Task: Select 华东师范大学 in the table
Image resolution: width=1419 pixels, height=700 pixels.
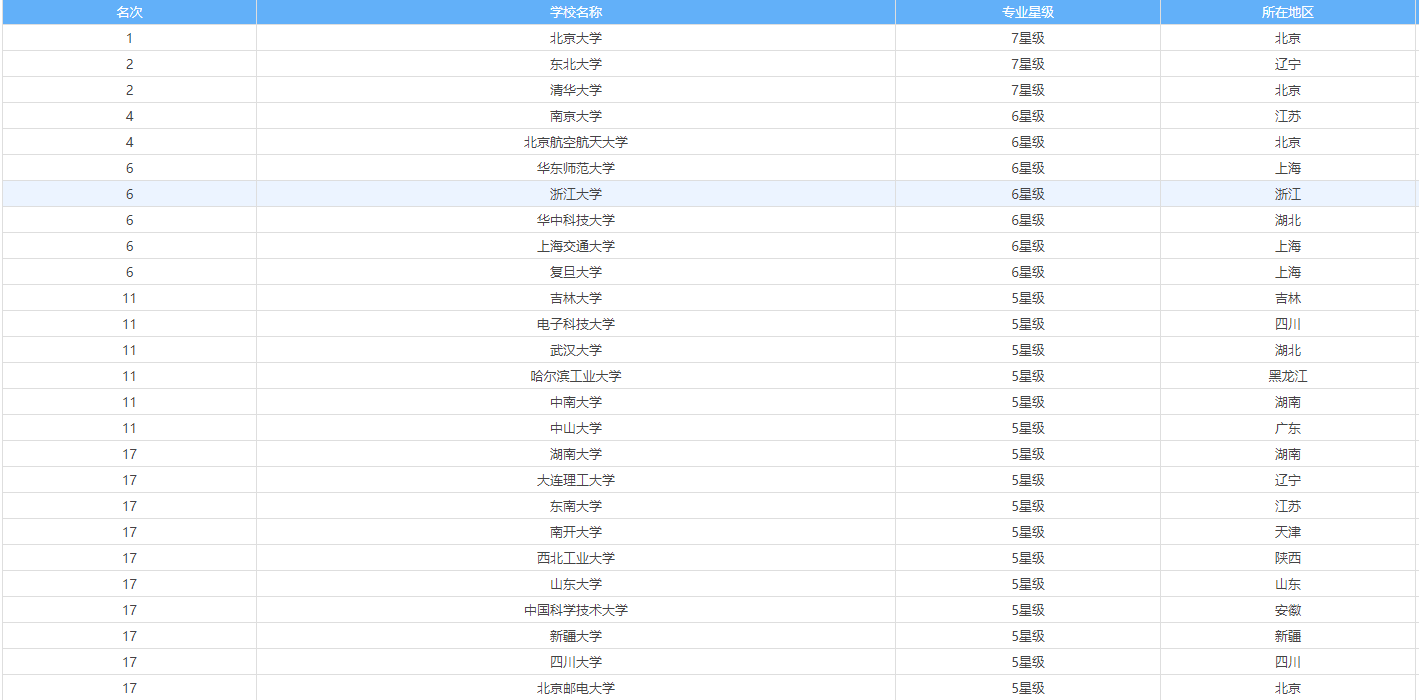Action: point(576,168)
